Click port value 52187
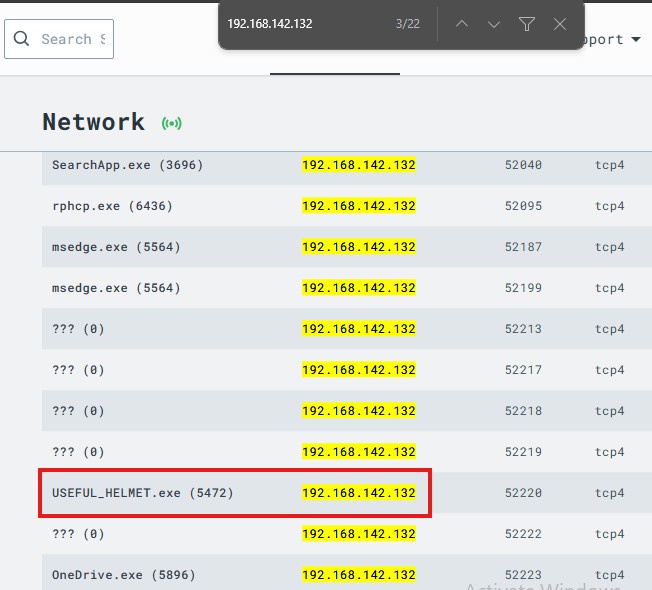This screenshot has width=652, height=590. [523, 247]
